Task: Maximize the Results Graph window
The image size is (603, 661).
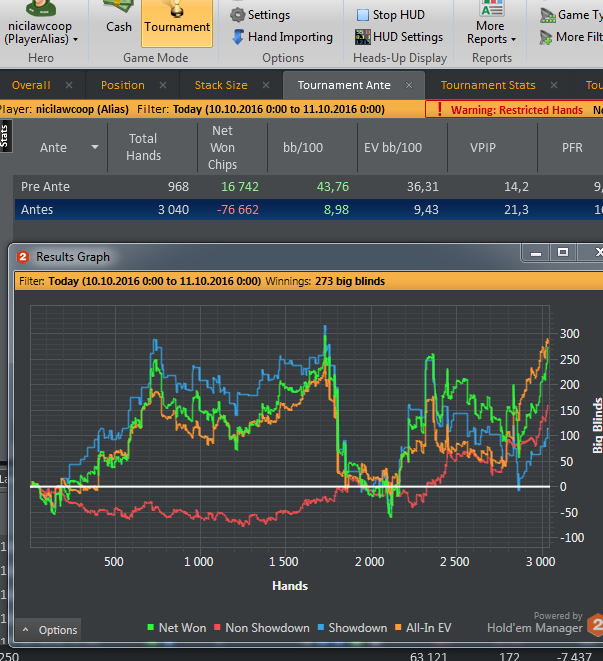Action: 563,253
